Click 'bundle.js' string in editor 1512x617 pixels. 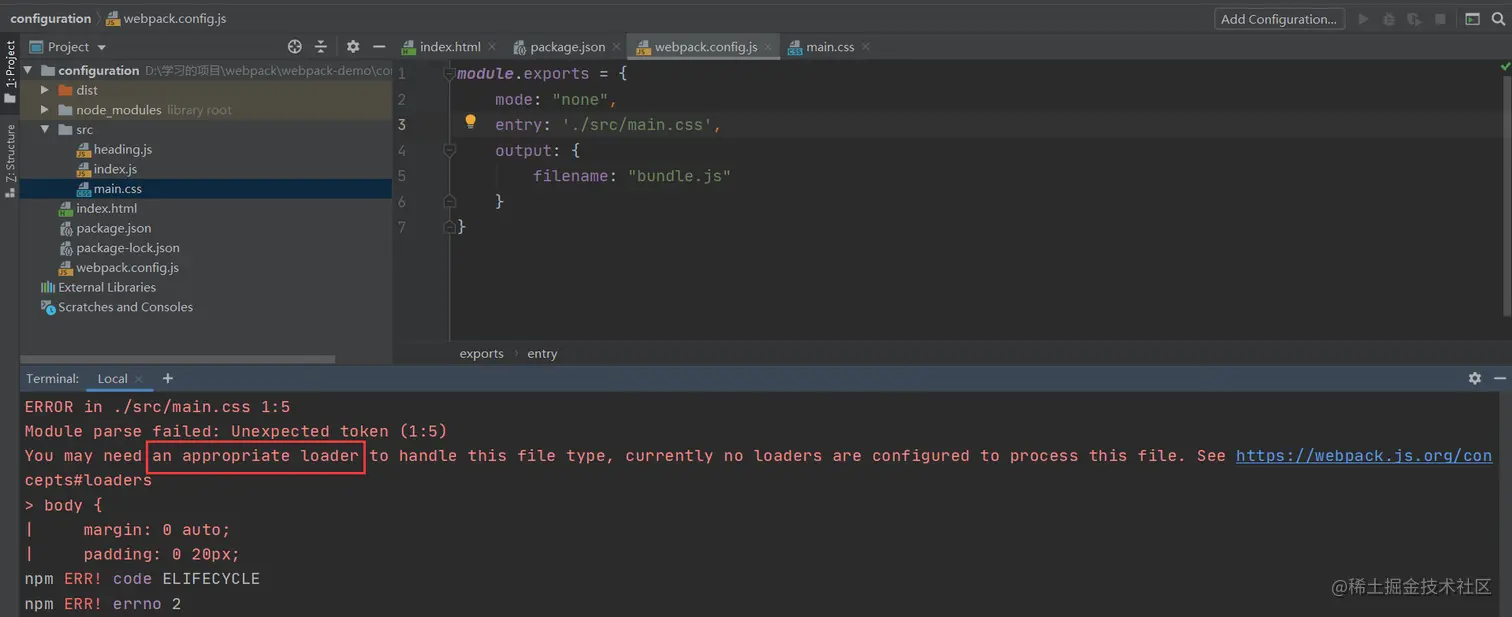point(679,176)
